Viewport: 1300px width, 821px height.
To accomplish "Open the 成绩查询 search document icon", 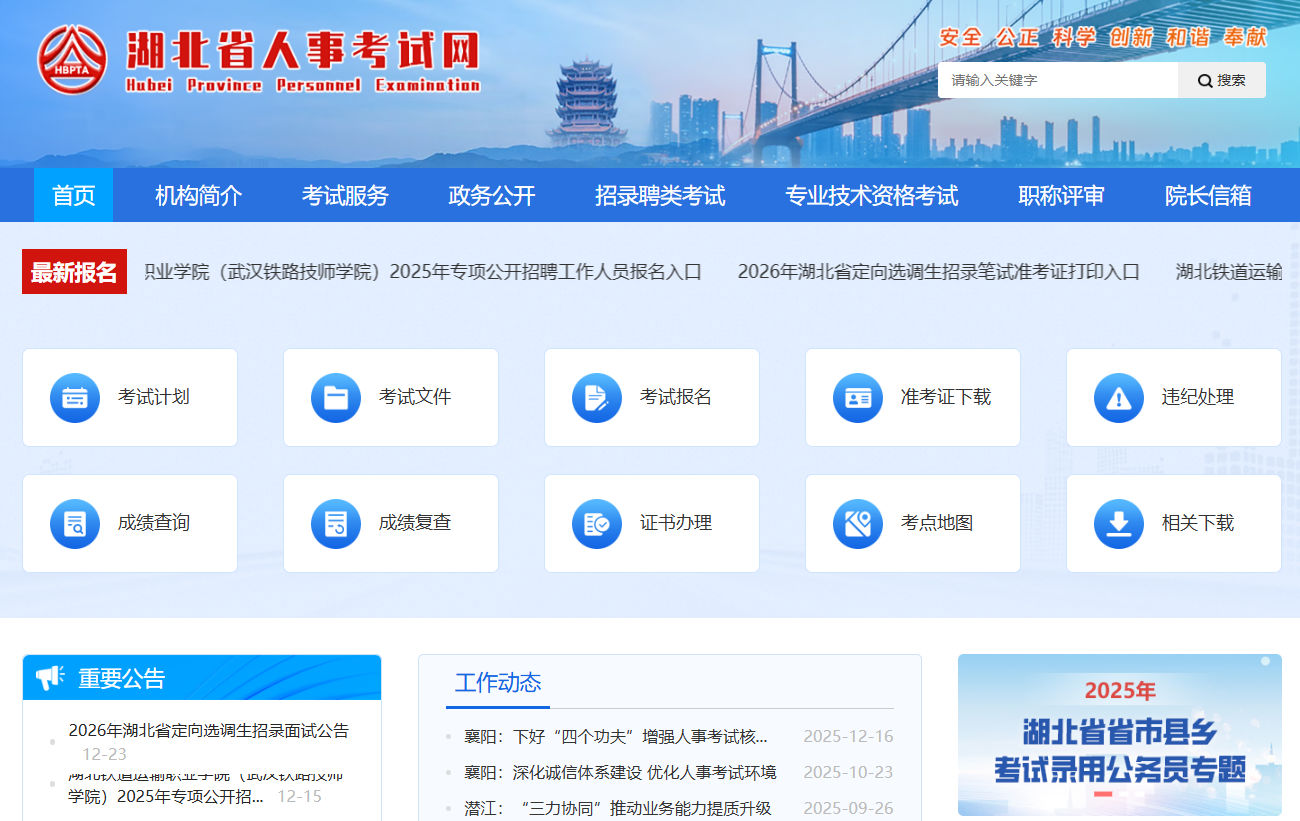I will click(75, 524).
